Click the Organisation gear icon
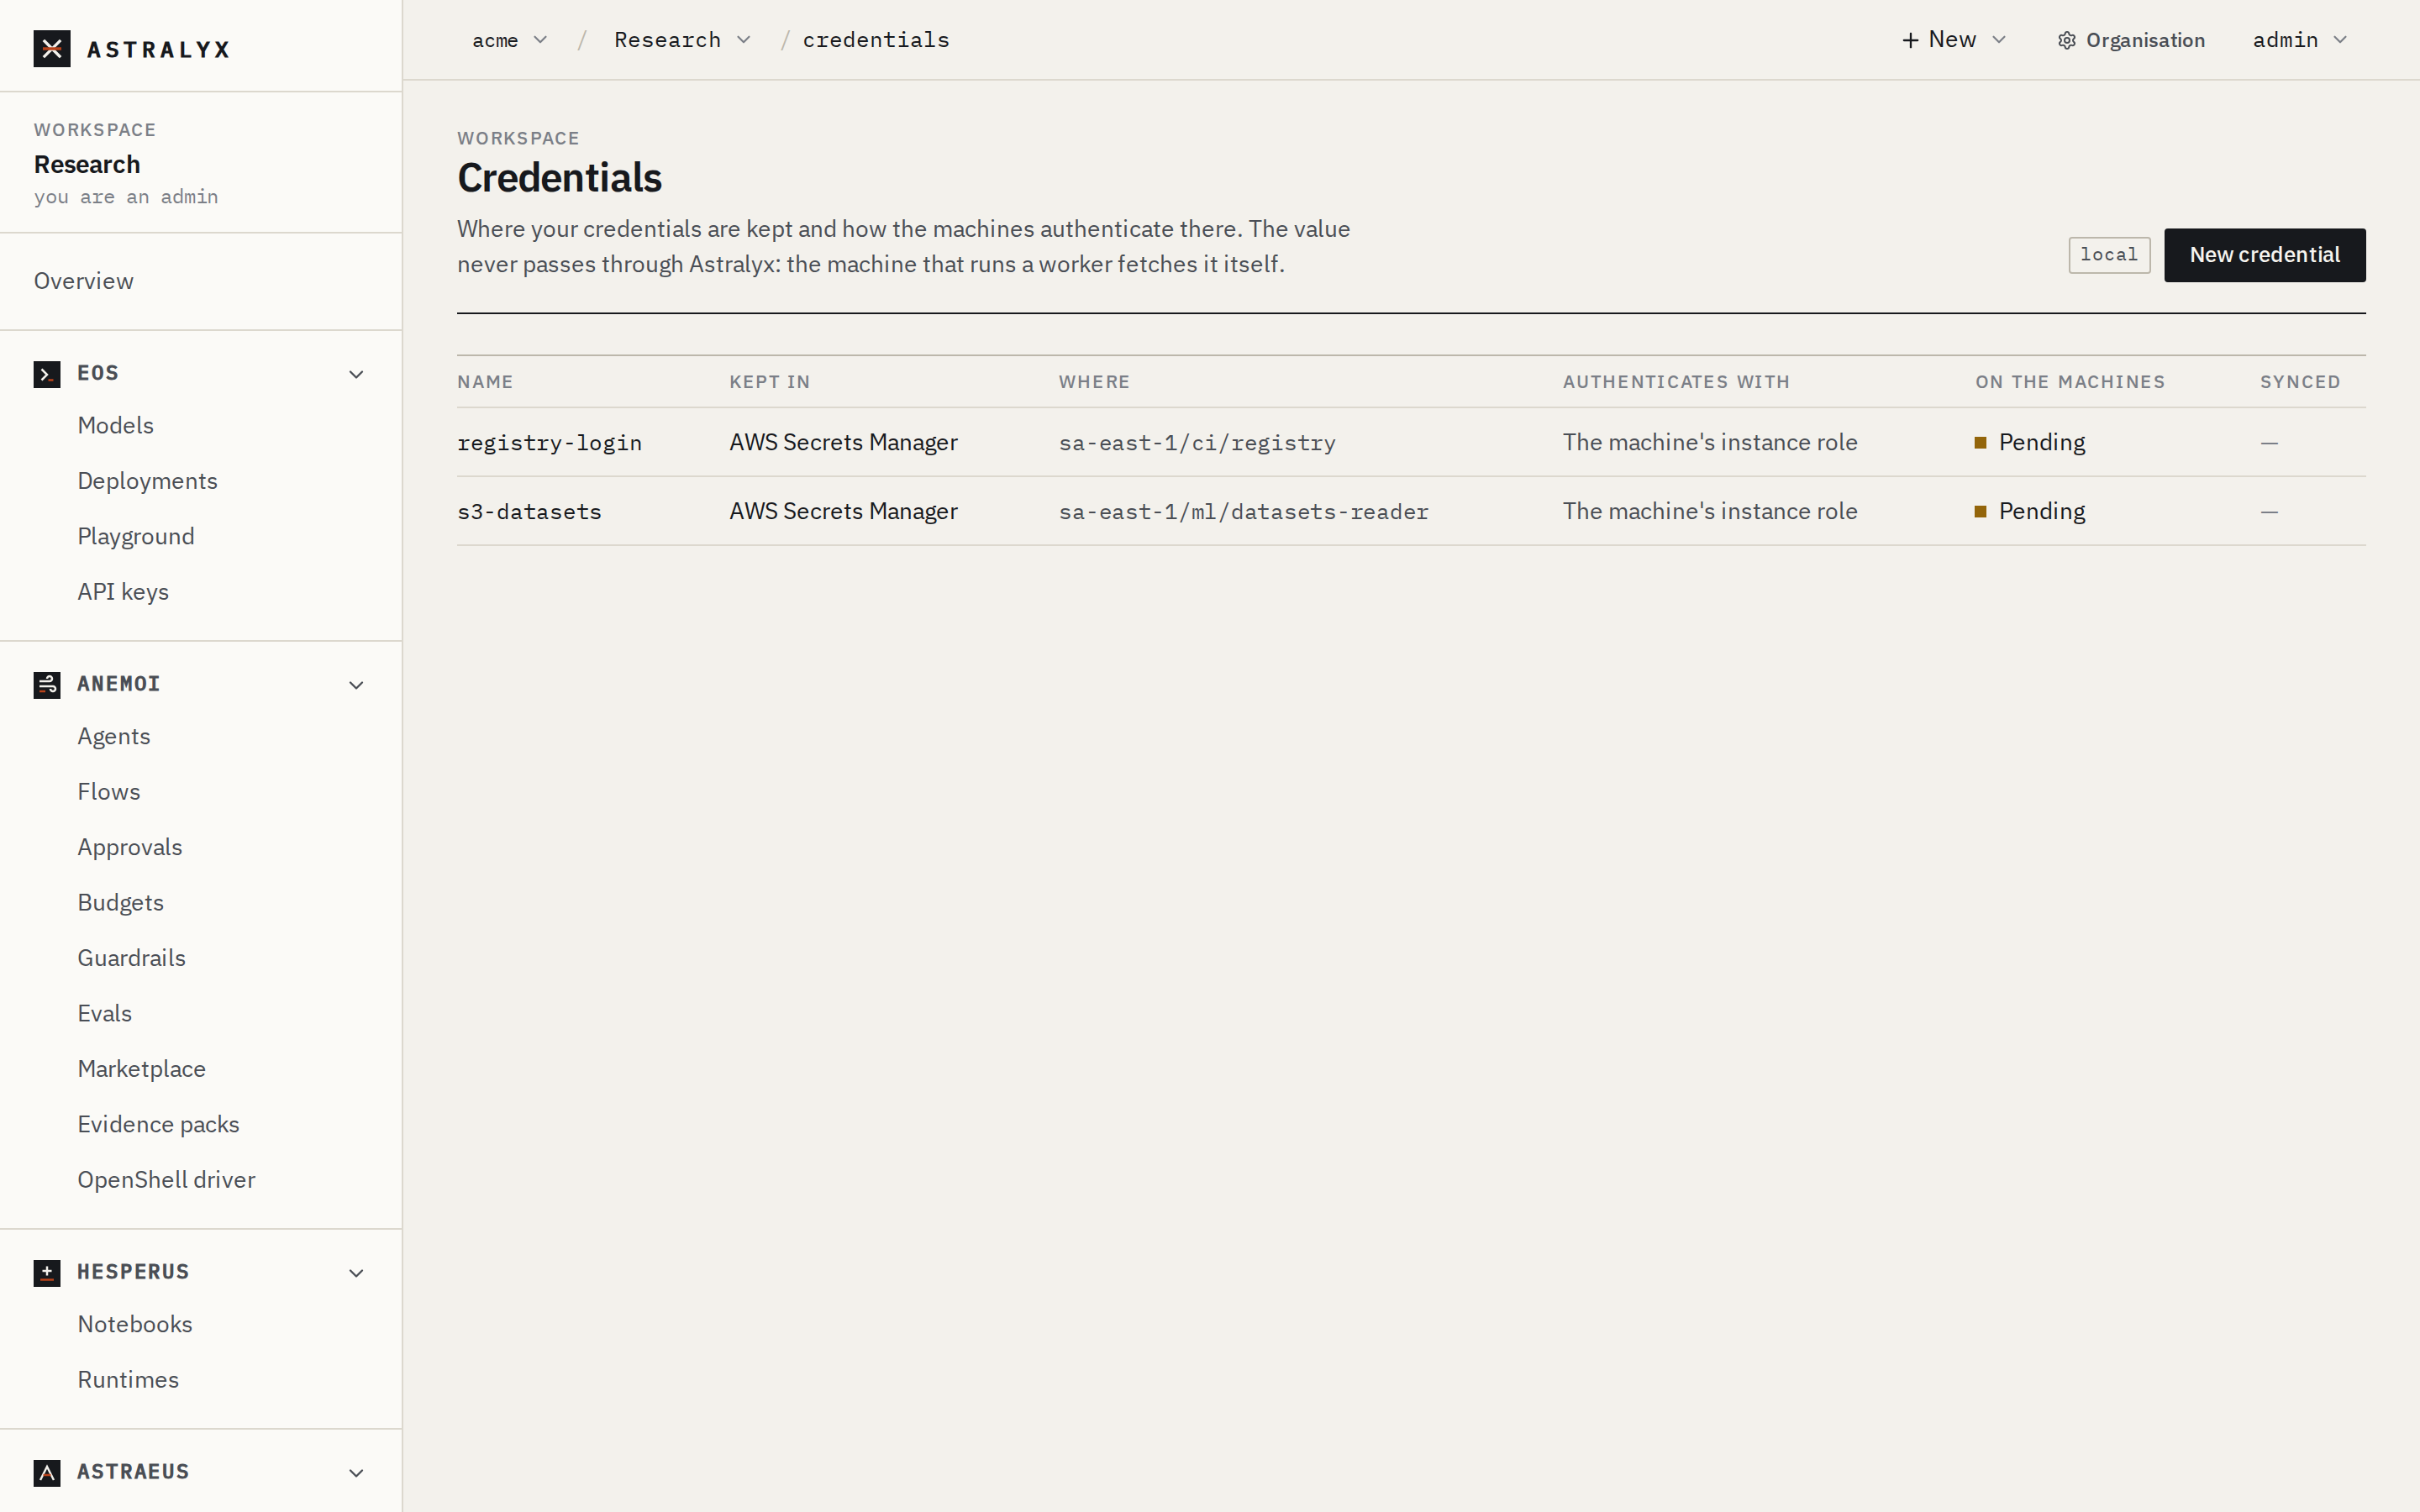 point(2067,40)
